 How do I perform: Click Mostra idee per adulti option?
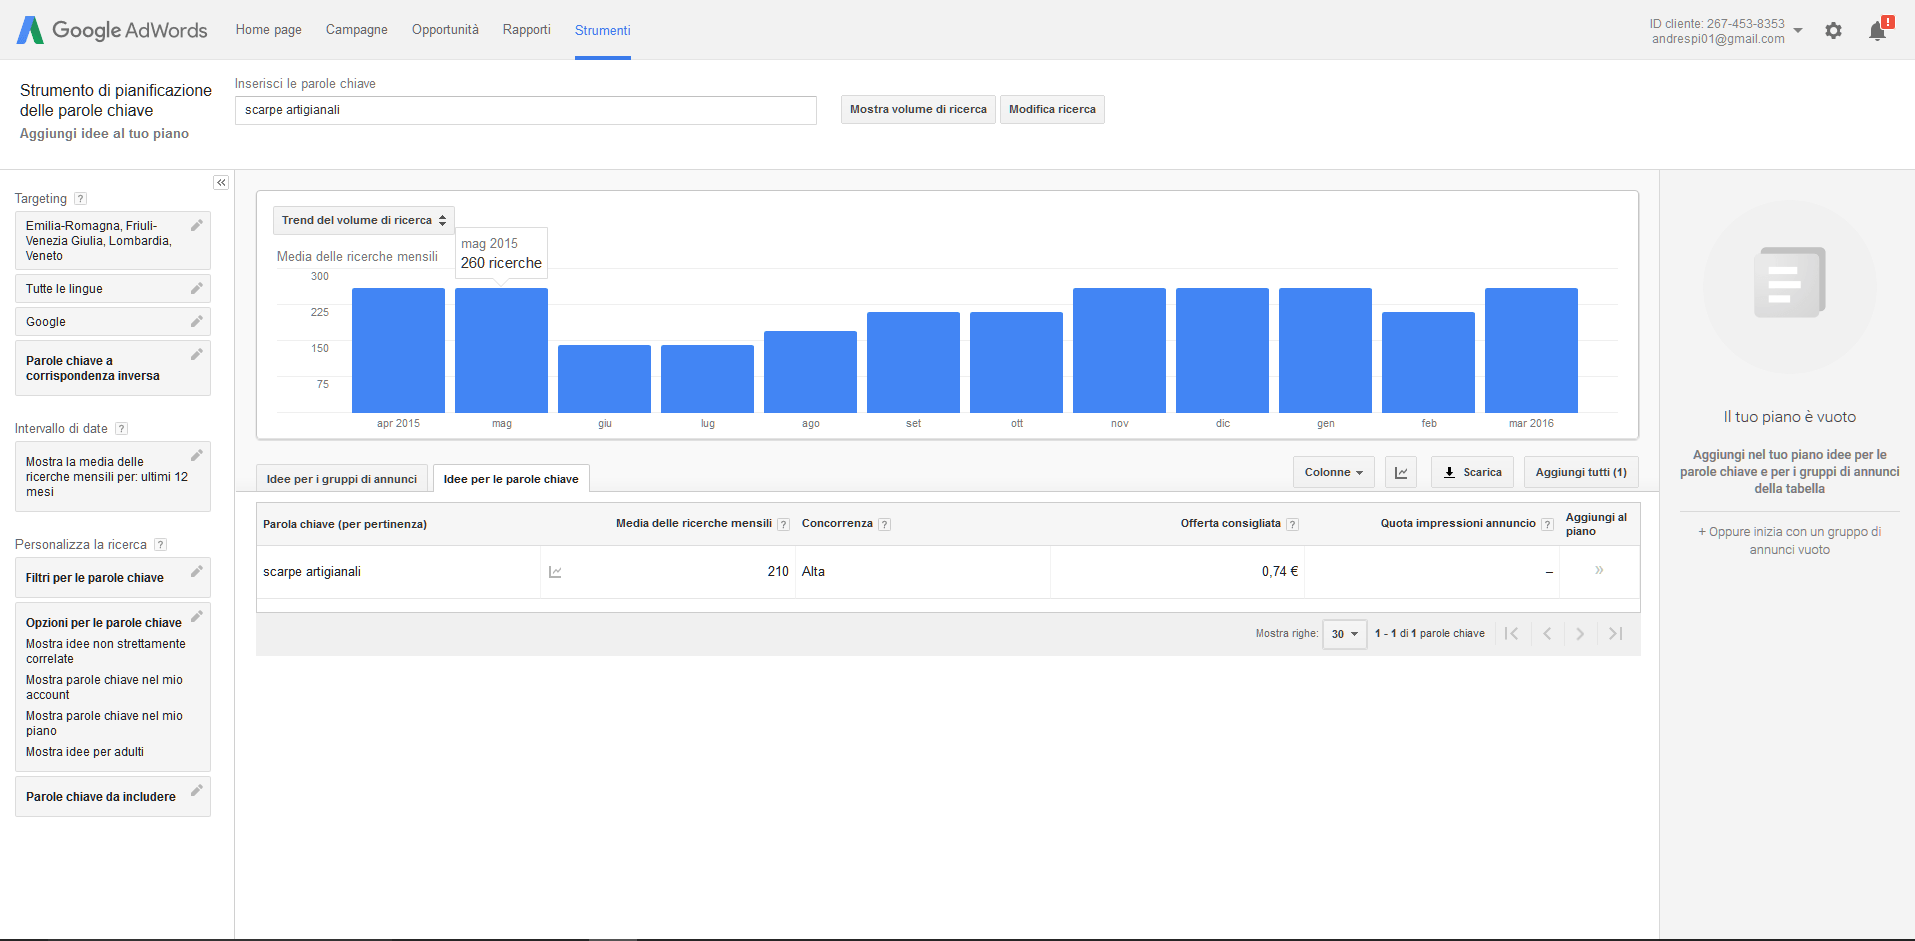(x=85, y=752)
